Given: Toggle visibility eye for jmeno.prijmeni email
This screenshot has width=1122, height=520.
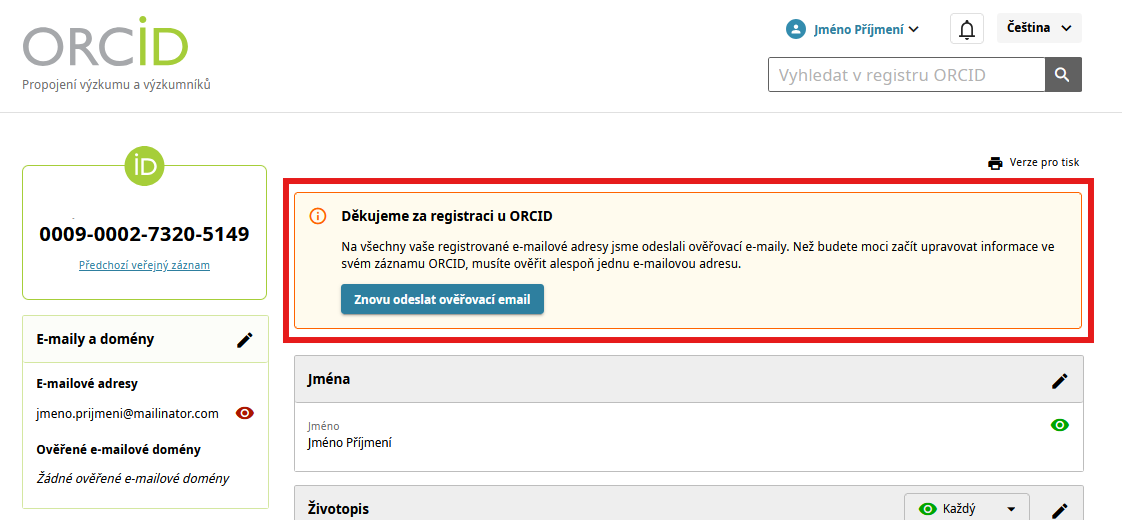Looking at the screenshot, I should (245, 413).
